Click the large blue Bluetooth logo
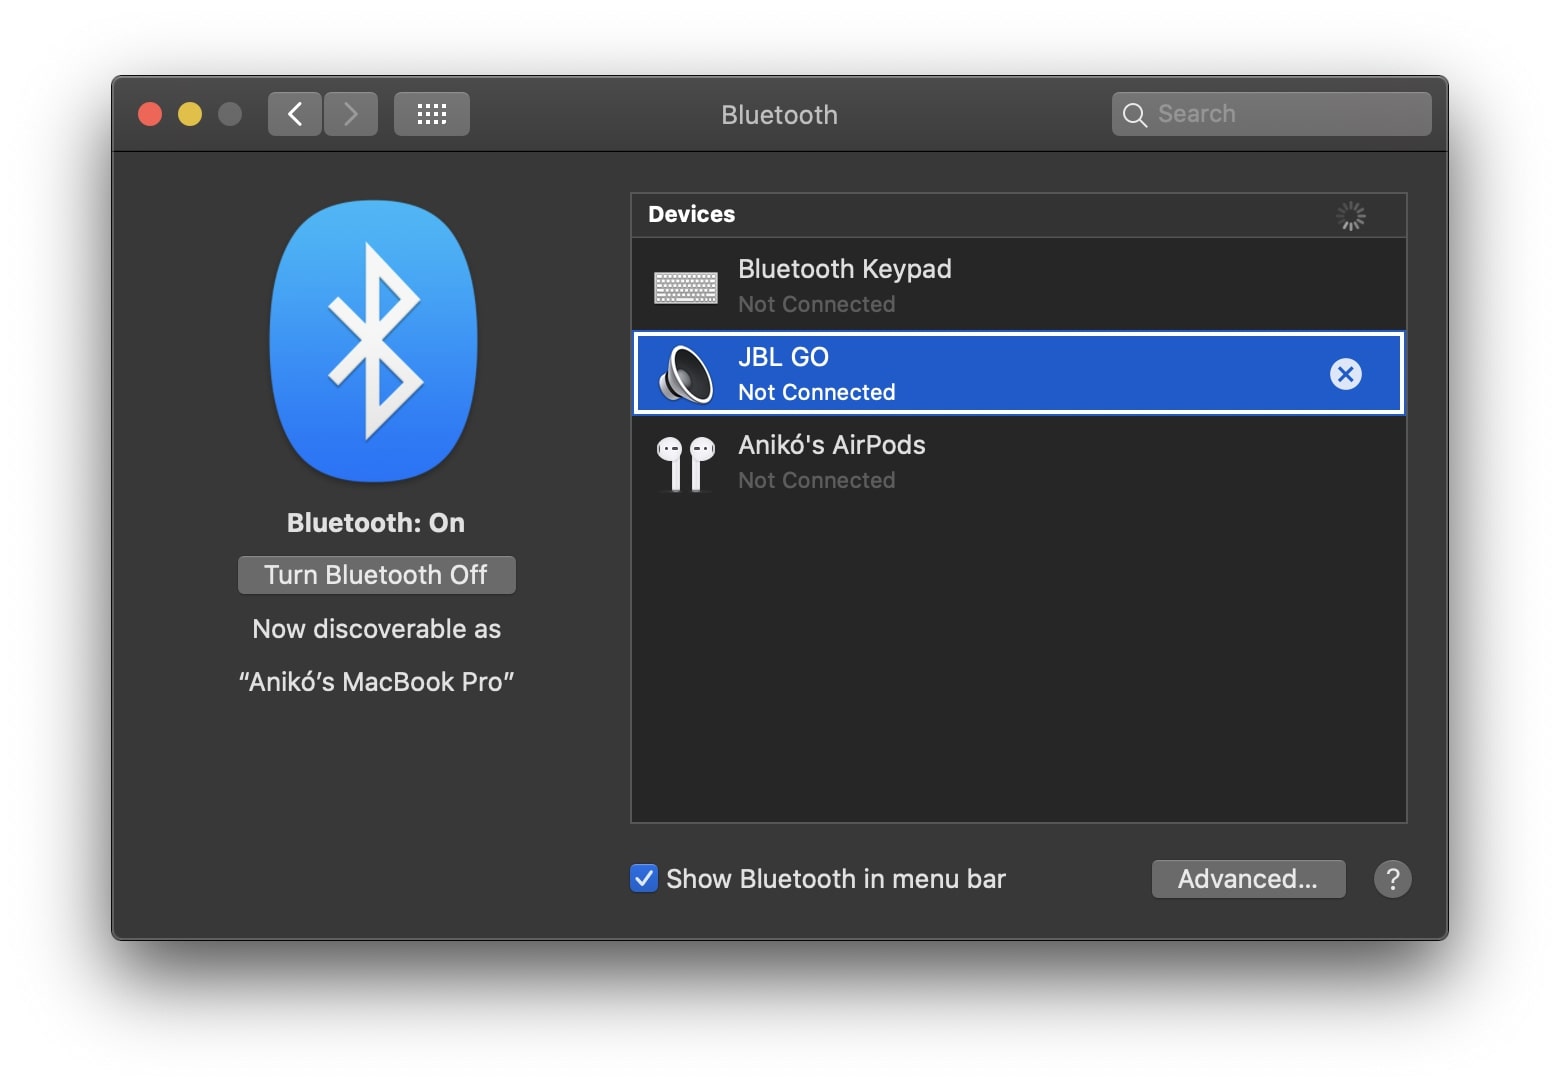This screenshot has height=1088, width=1560. click(x=375, y=342)
